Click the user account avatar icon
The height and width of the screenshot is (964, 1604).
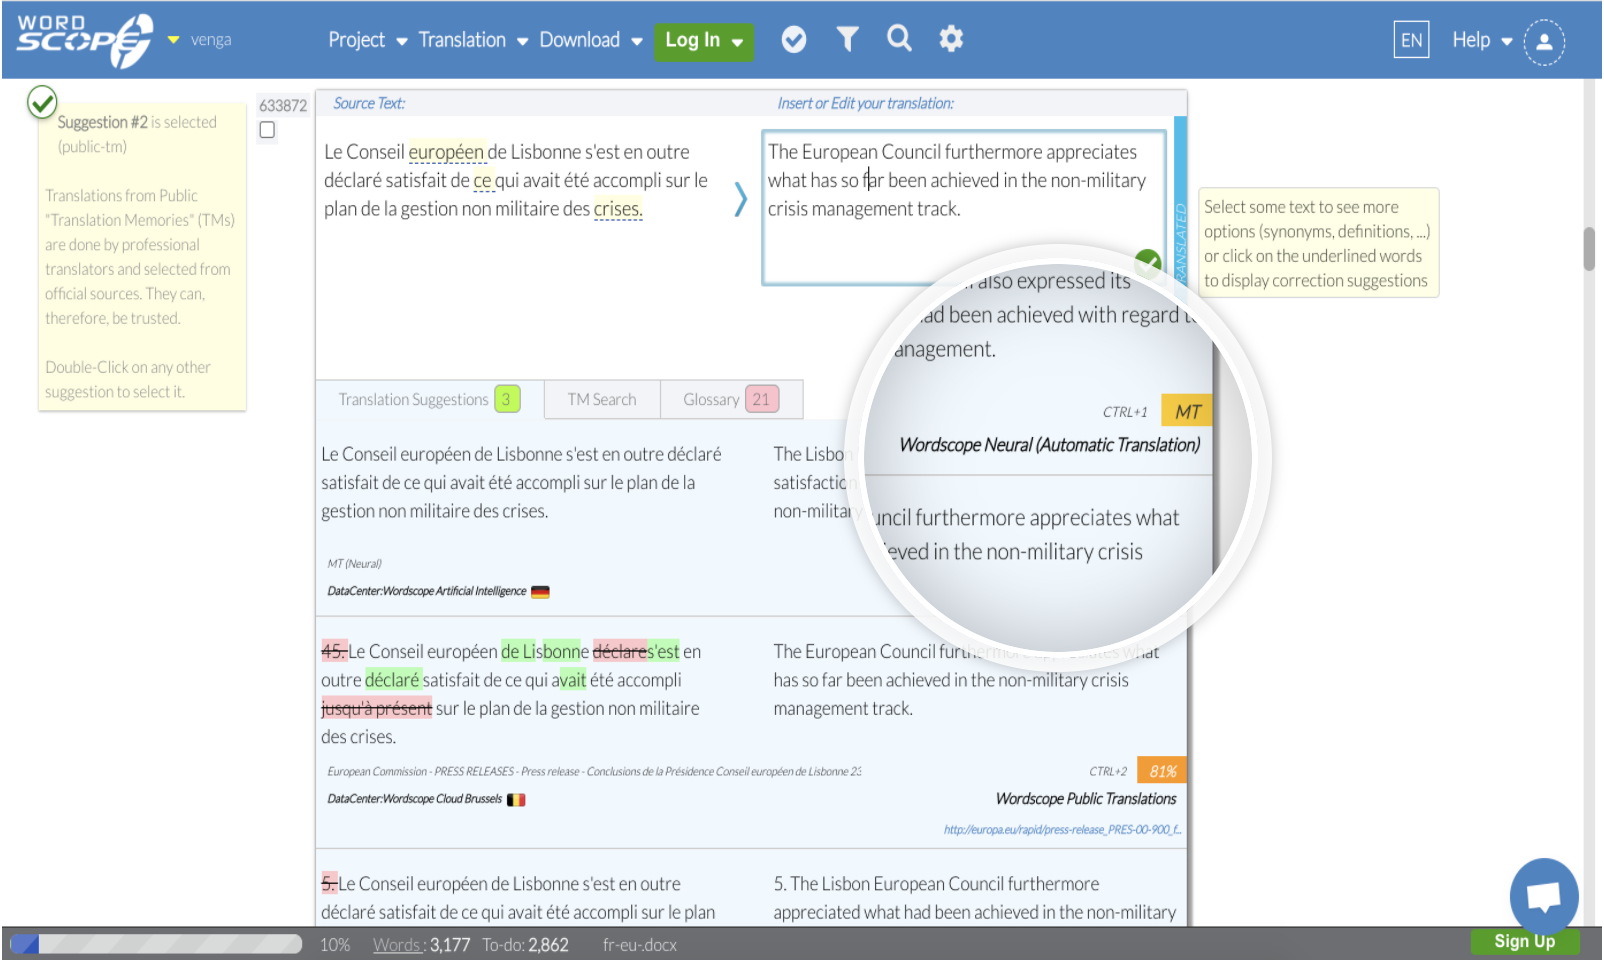click(x=1544, y=43)
